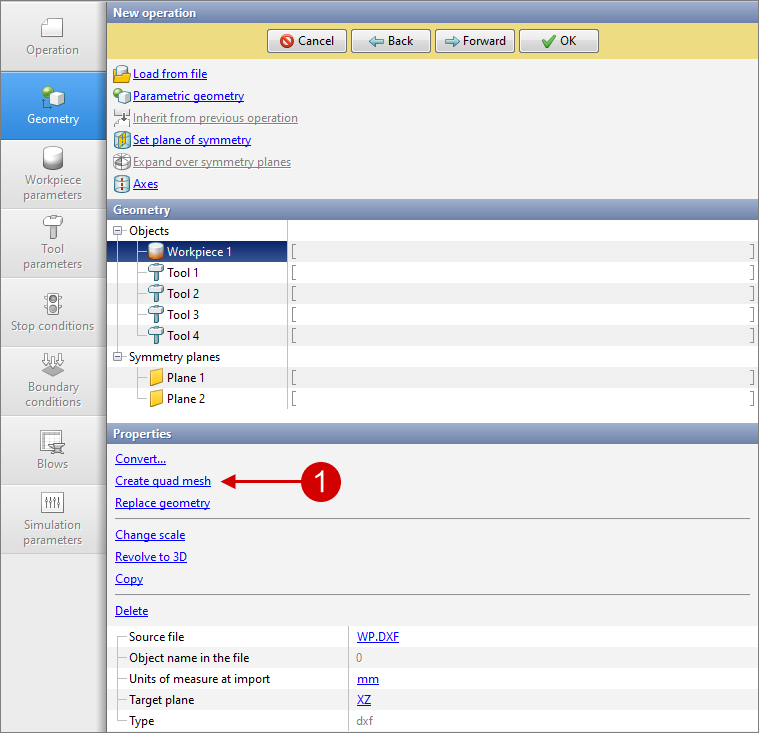Open Boundary conditions sidebar icon
The height and width of the screenshot is (733, 759).
point(52,365)
